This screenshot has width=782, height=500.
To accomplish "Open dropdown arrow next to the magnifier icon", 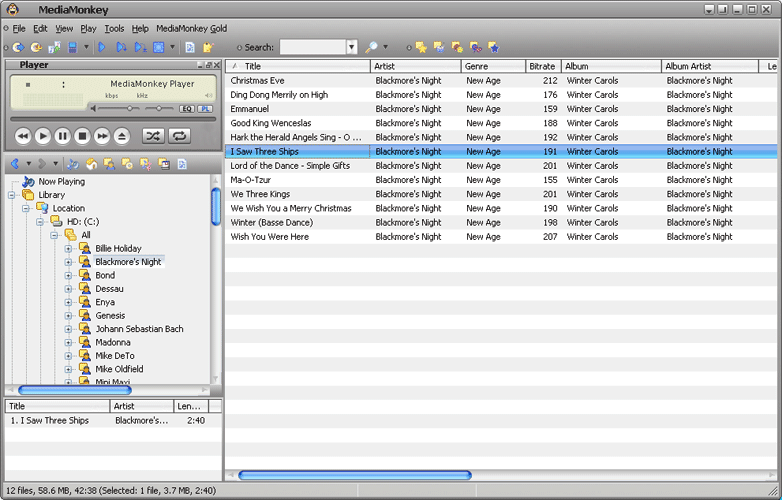I will [x=385, y=47].
